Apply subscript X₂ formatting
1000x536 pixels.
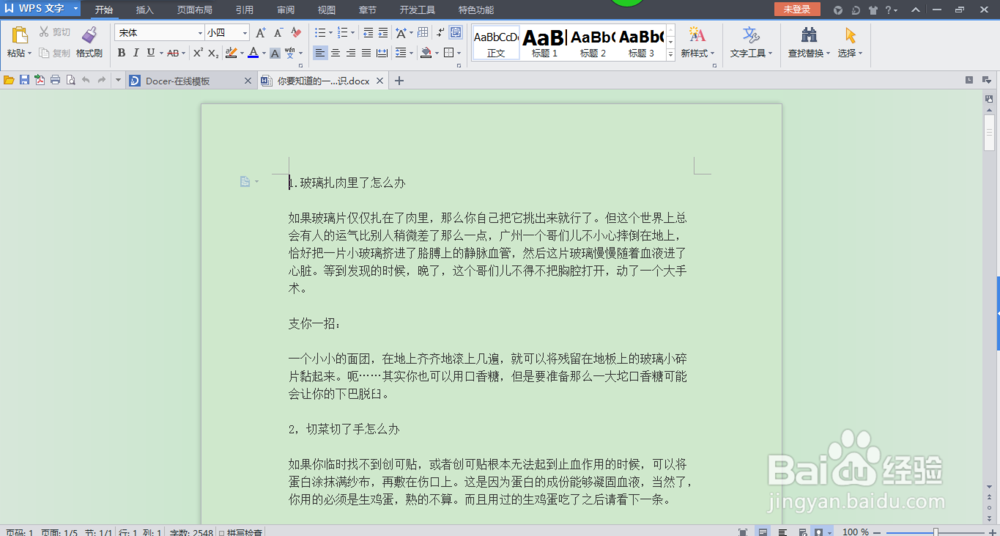click(x=214, y=53)
